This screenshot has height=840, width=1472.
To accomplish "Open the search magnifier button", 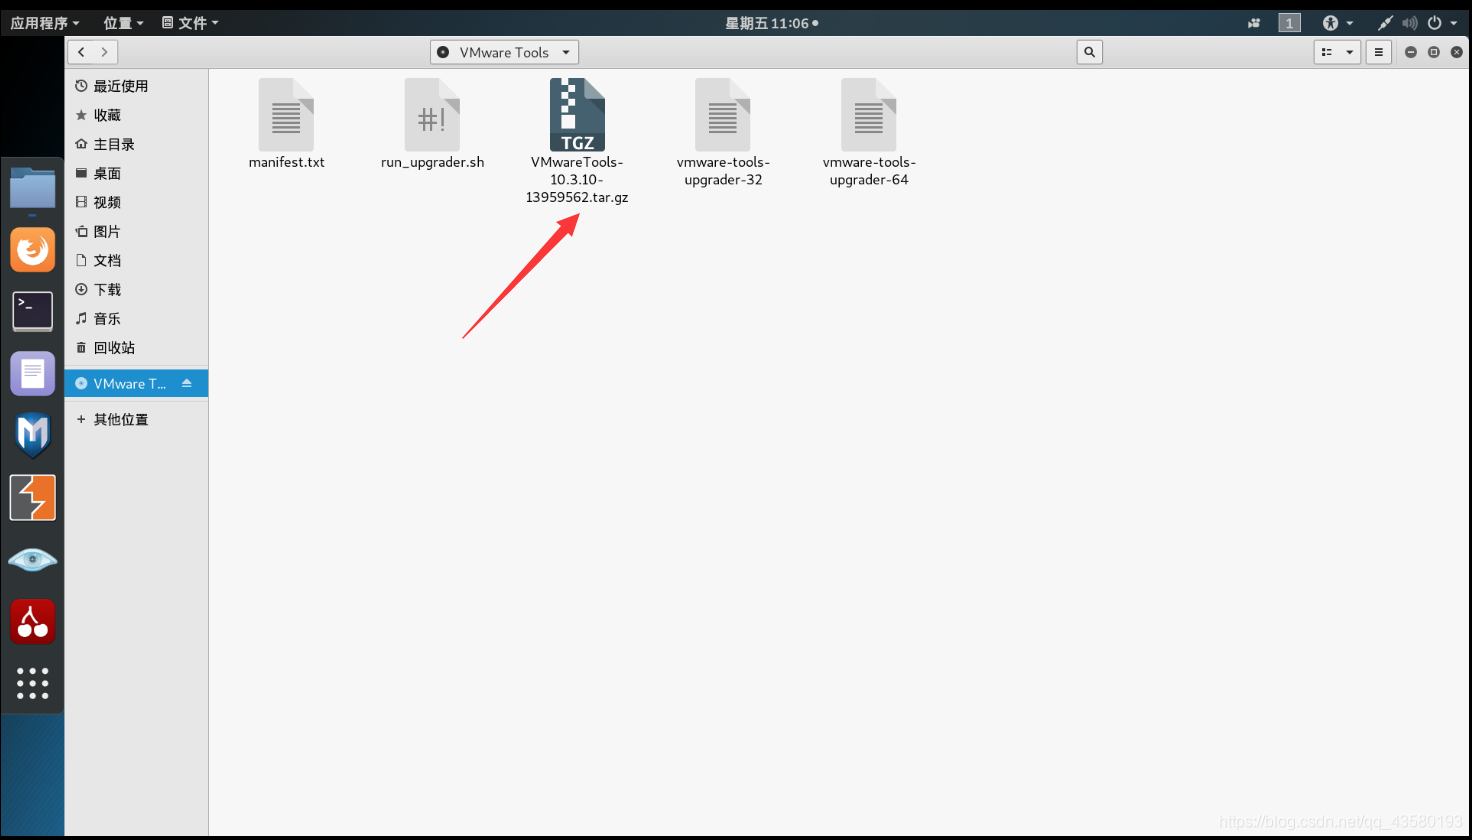I will [x=1090, y=52].
